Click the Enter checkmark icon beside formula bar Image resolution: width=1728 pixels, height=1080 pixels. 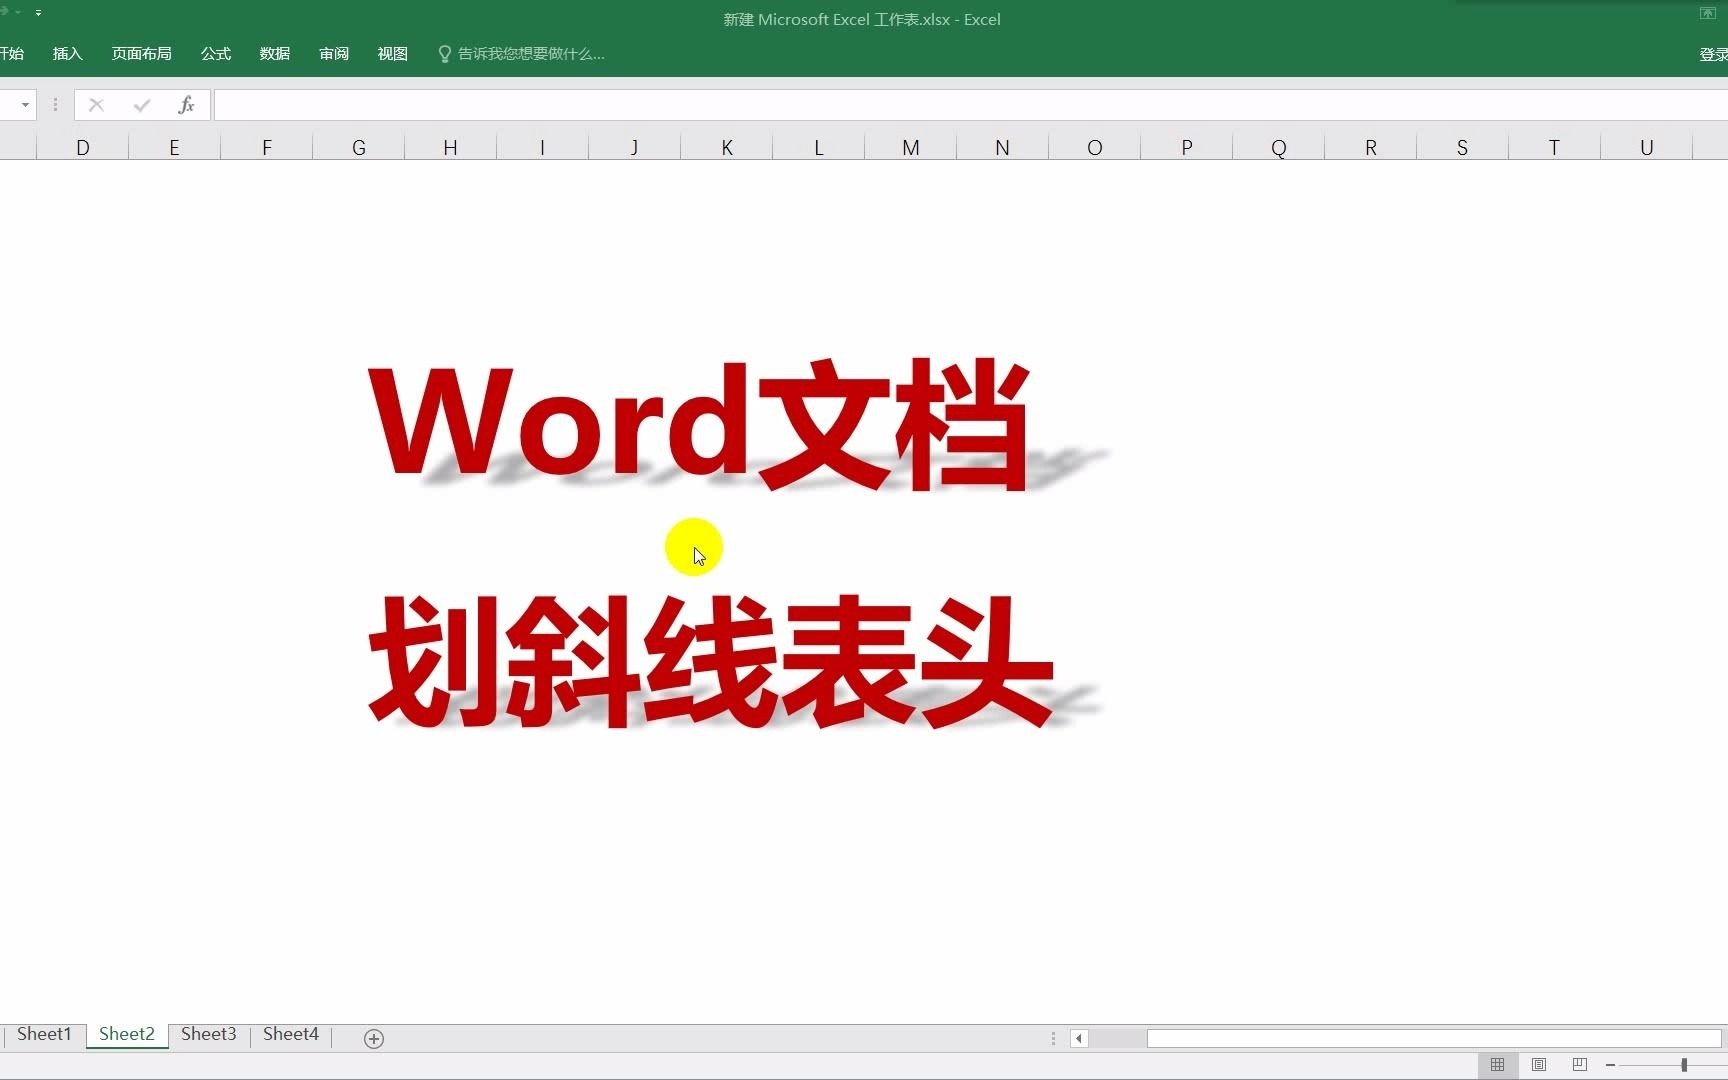coord(141,105)
